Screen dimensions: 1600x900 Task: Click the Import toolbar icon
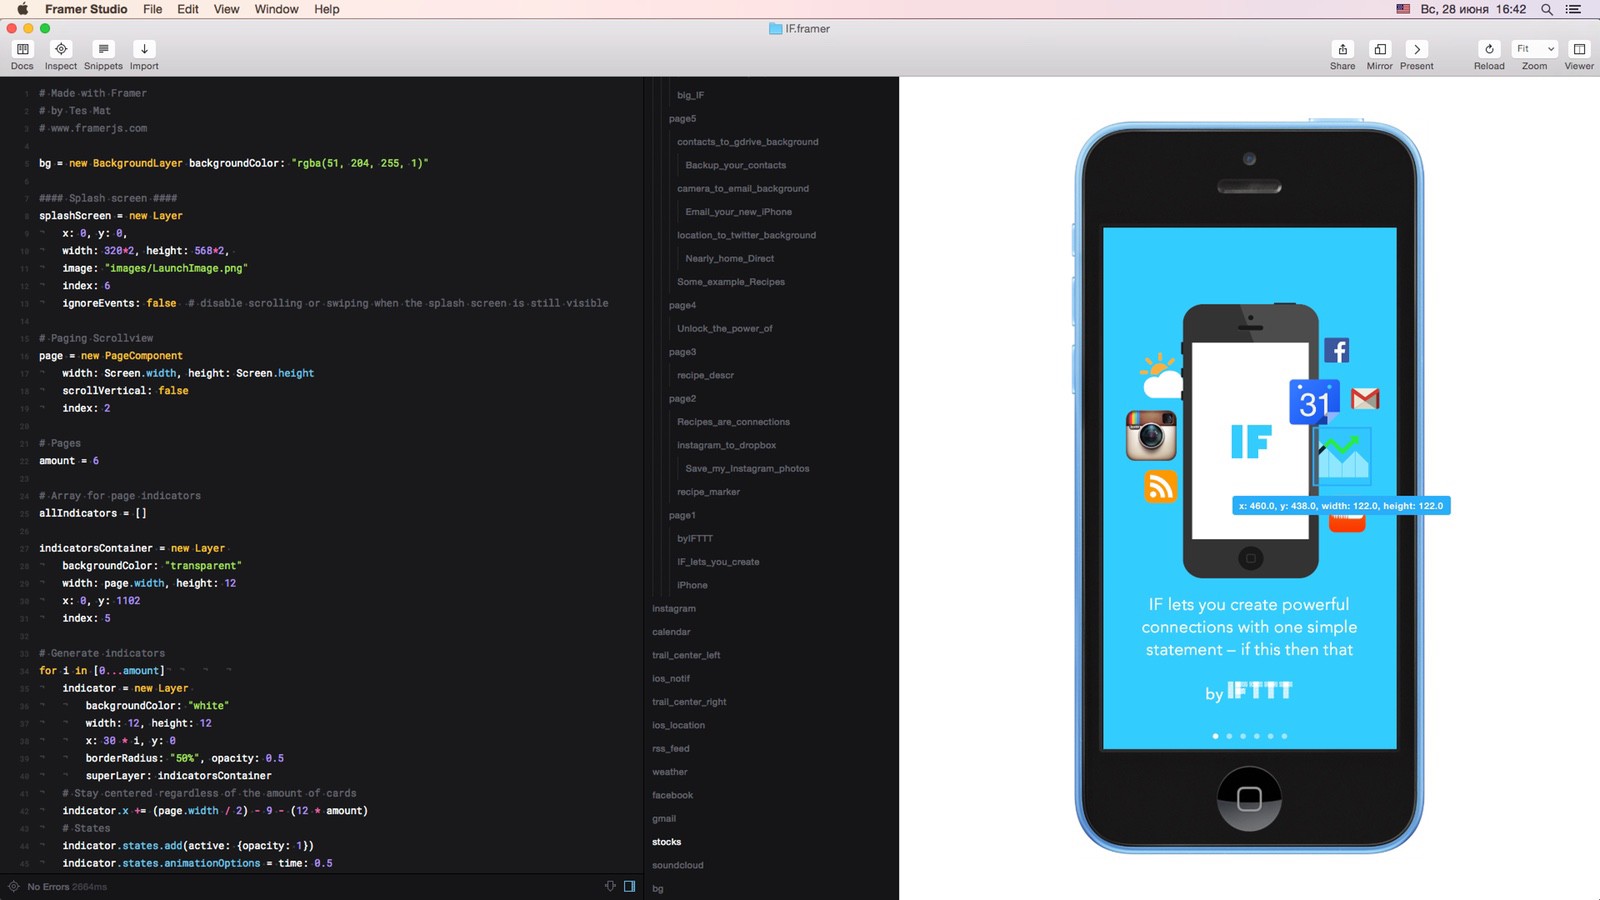coord(144,49)
